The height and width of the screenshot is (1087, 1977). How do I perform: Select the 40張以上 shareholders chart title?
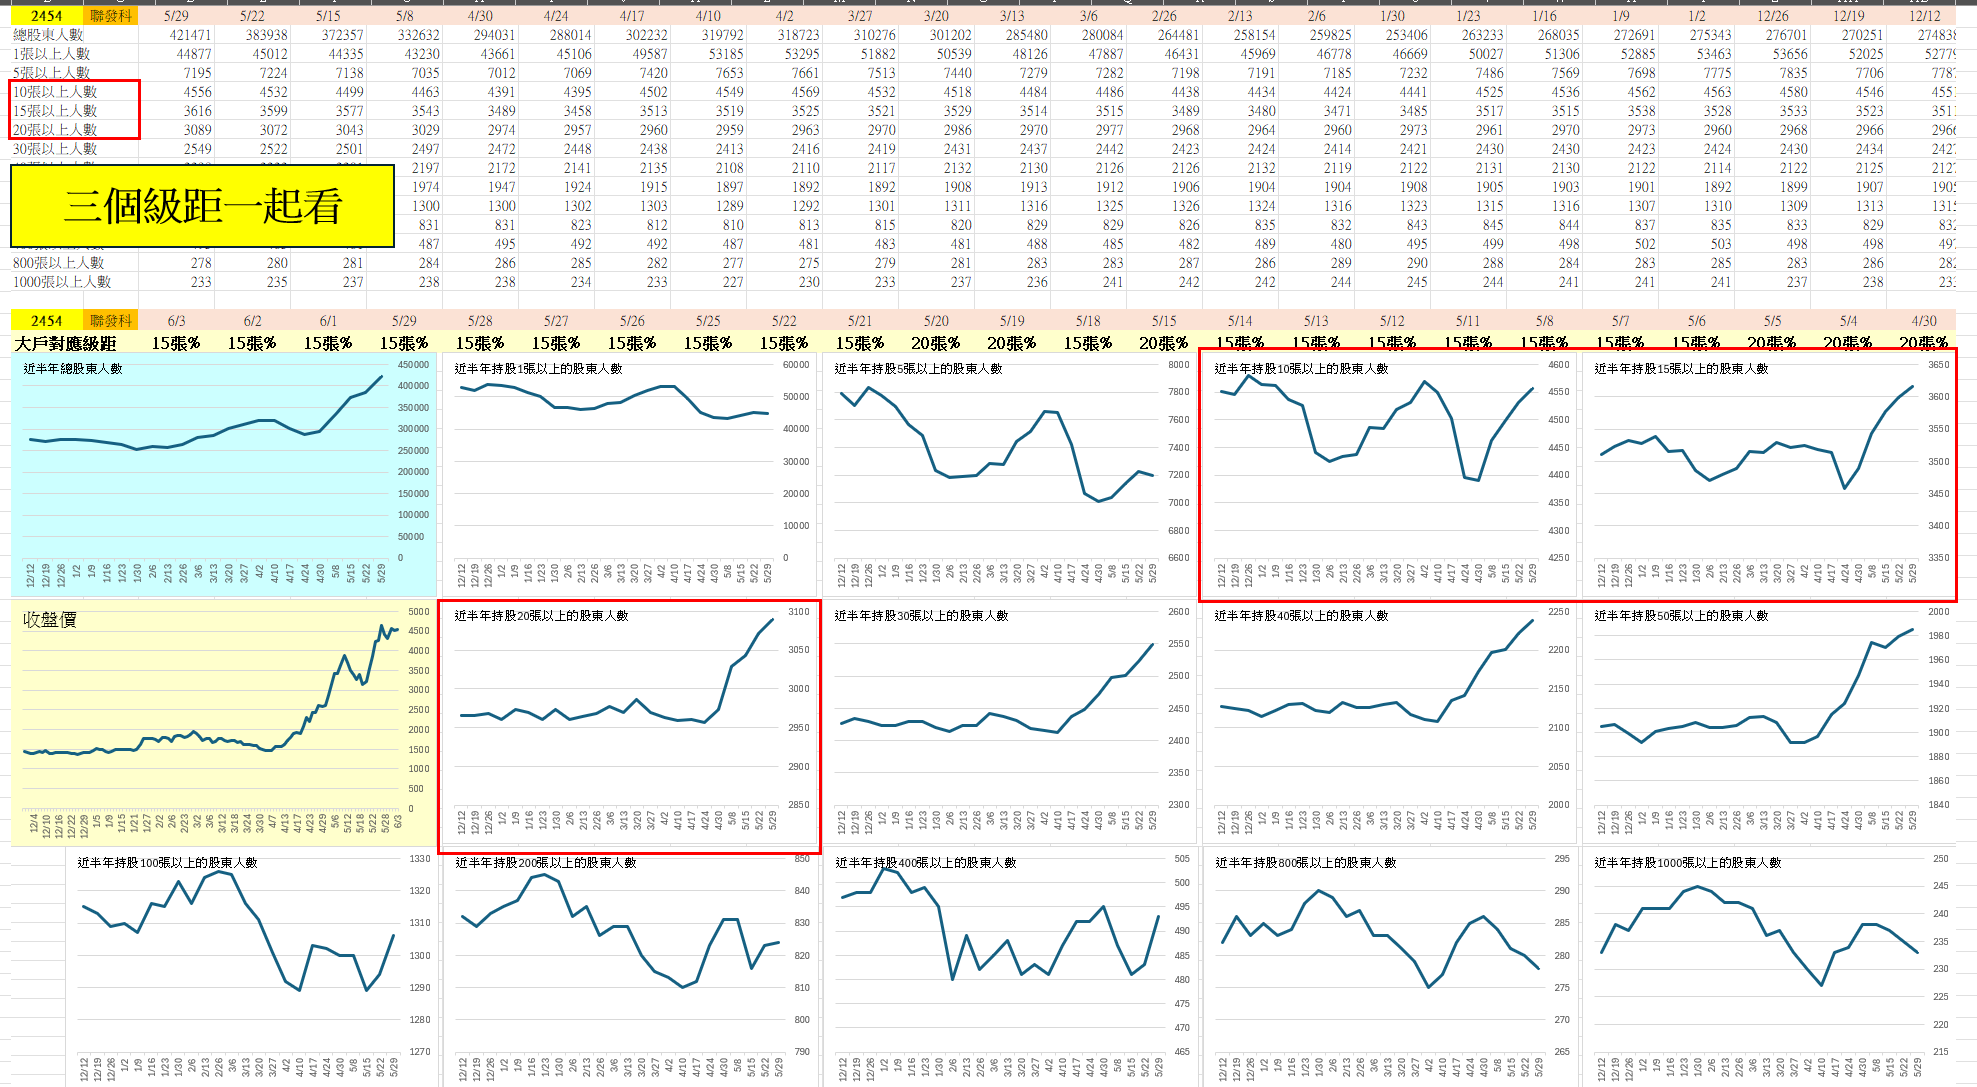tap(1301, 616)
